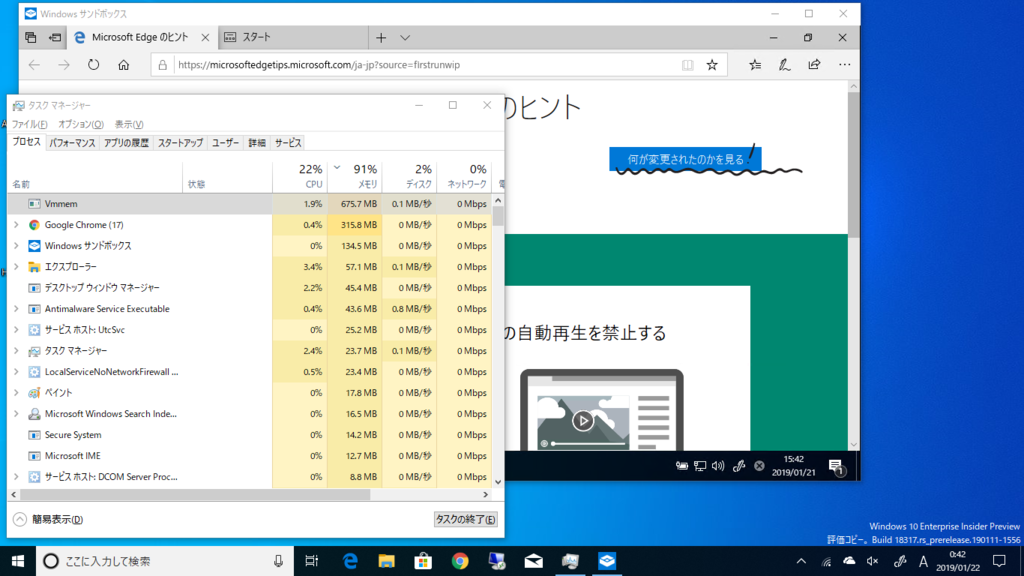Image resolution: width=1024 pixels, height=576 pixels.
Task: Switch to サービス tab
Action: [x=288, y=142]
